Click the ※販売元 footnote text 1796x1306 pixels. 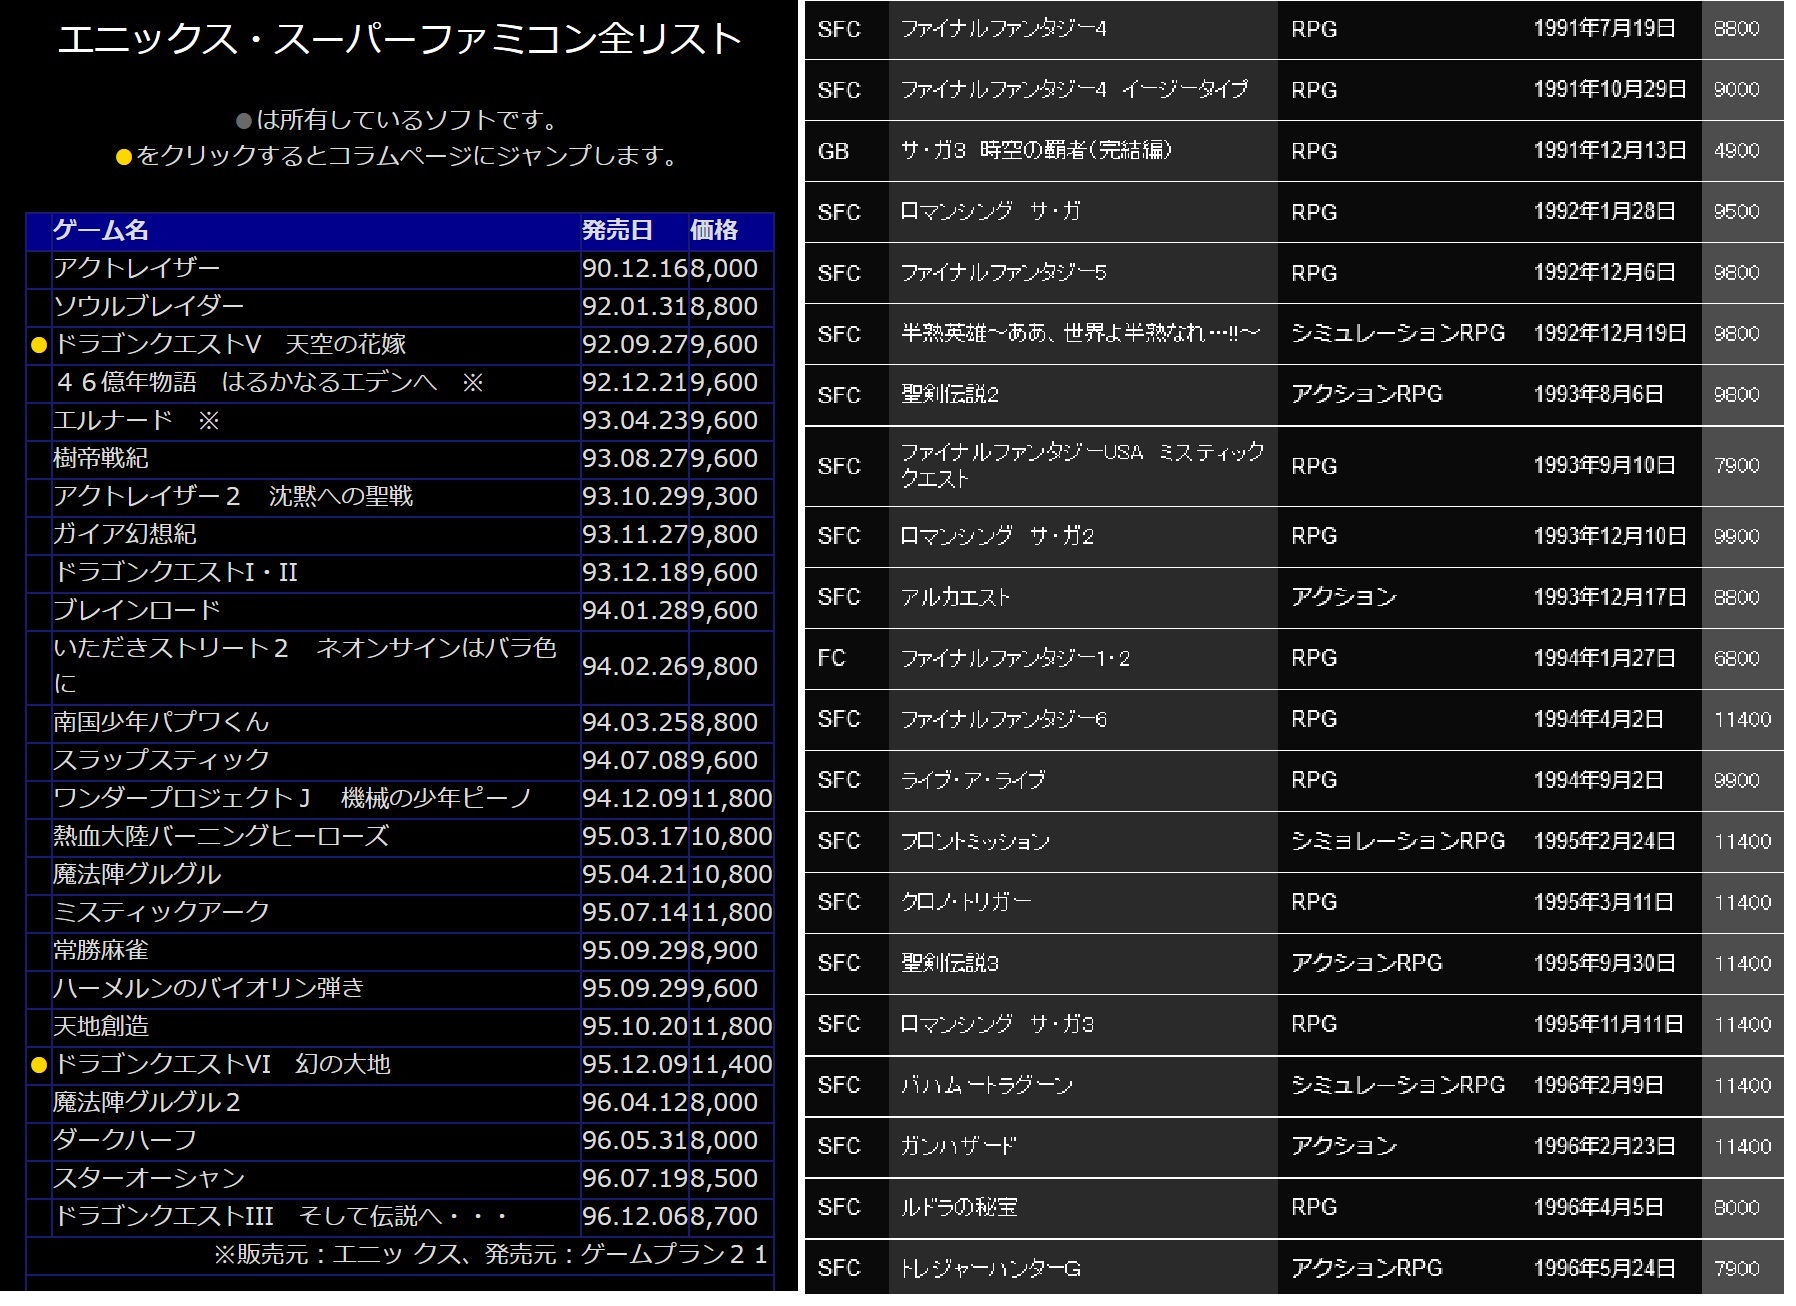tap(490, 1254)
